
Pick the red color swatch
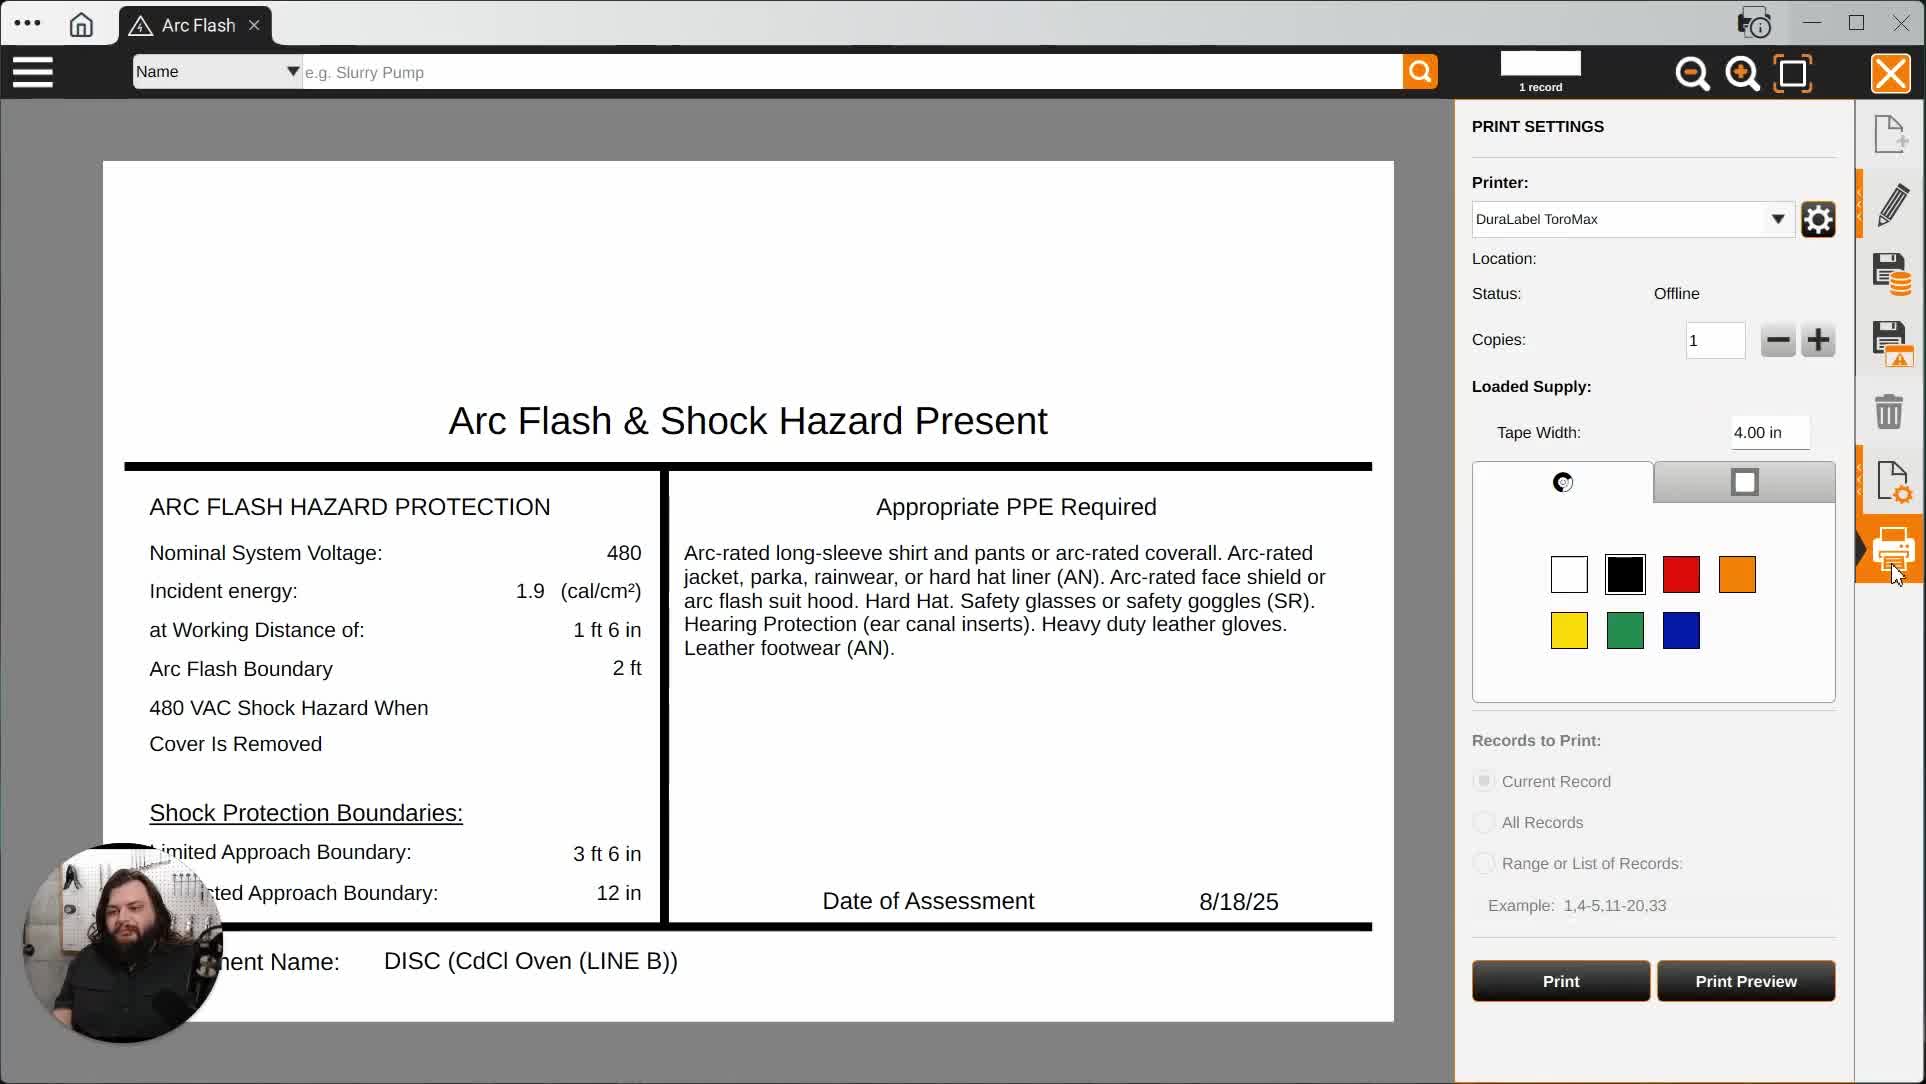coord(1681,574)
